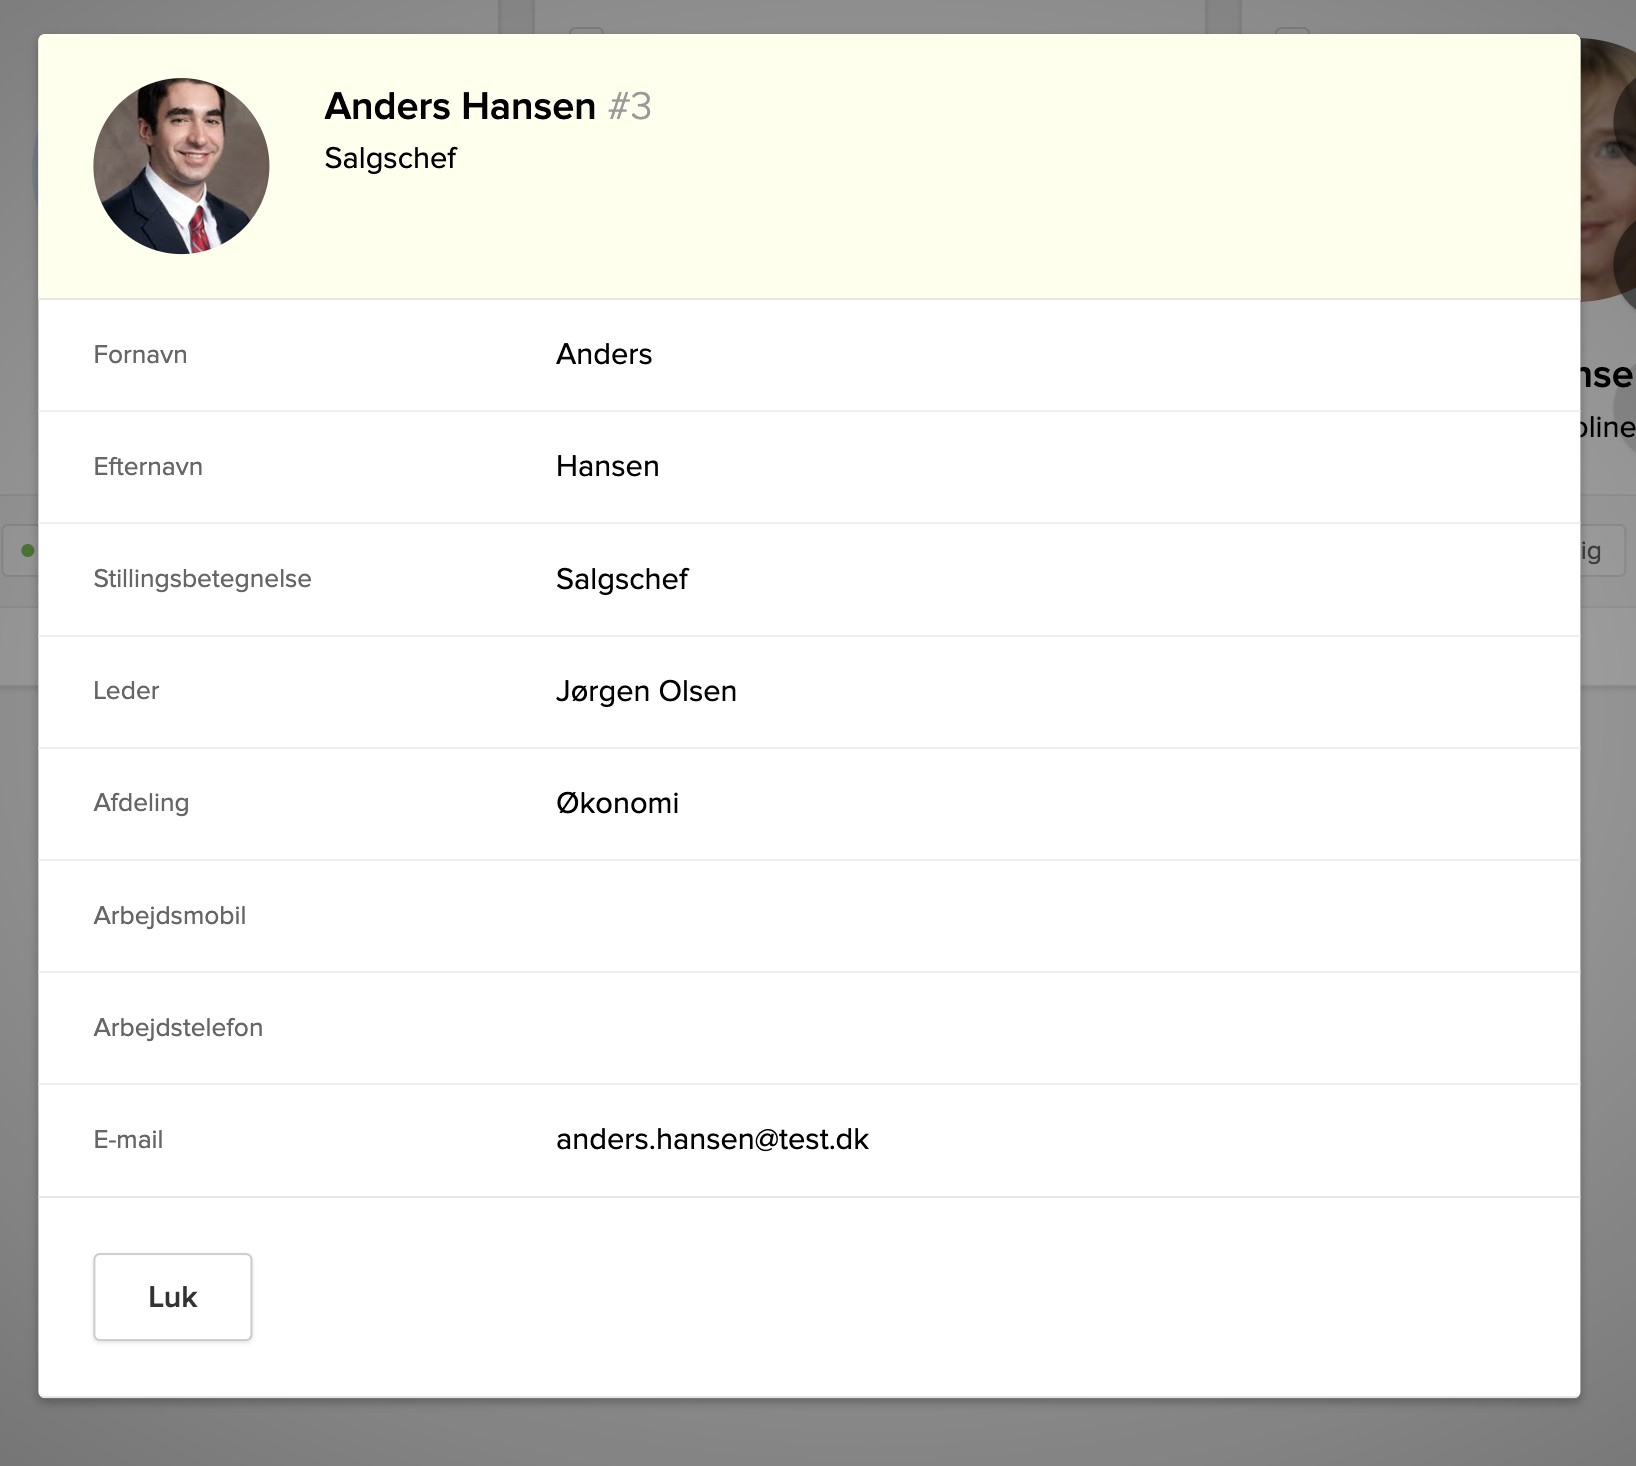Click the #3 employee number
Viewport: 1636px width, 1466px height.
coord(630,106)
